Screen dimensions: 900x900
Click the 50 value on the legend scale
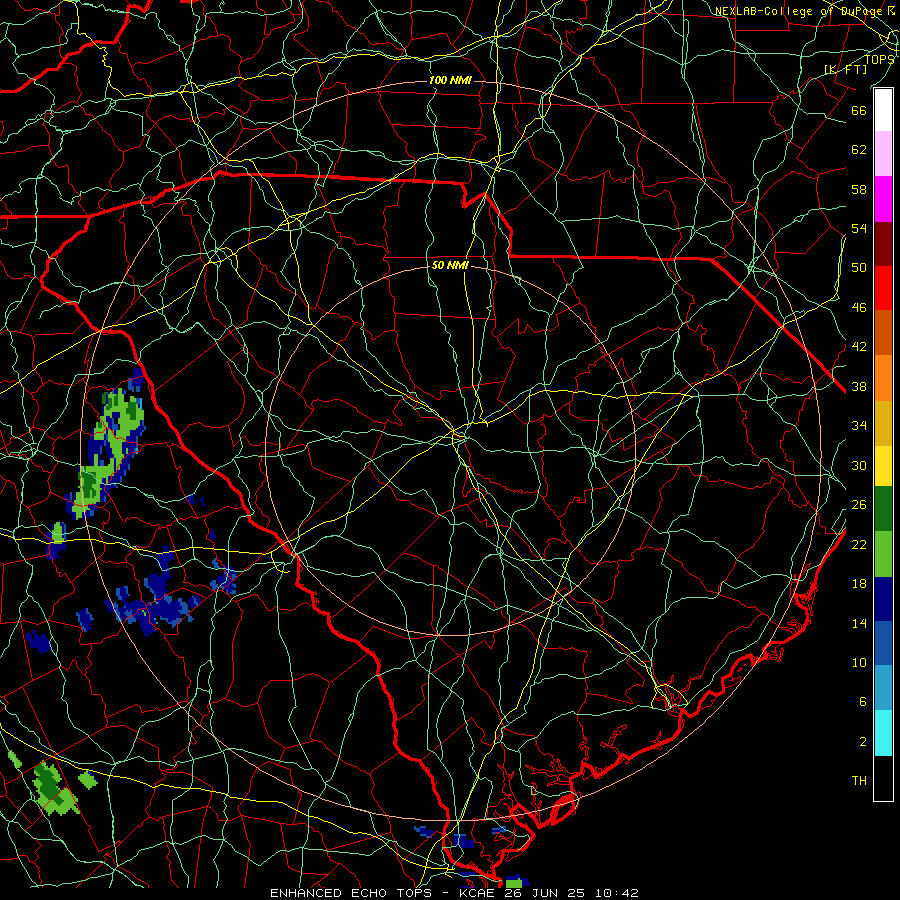tap(859, 267)
